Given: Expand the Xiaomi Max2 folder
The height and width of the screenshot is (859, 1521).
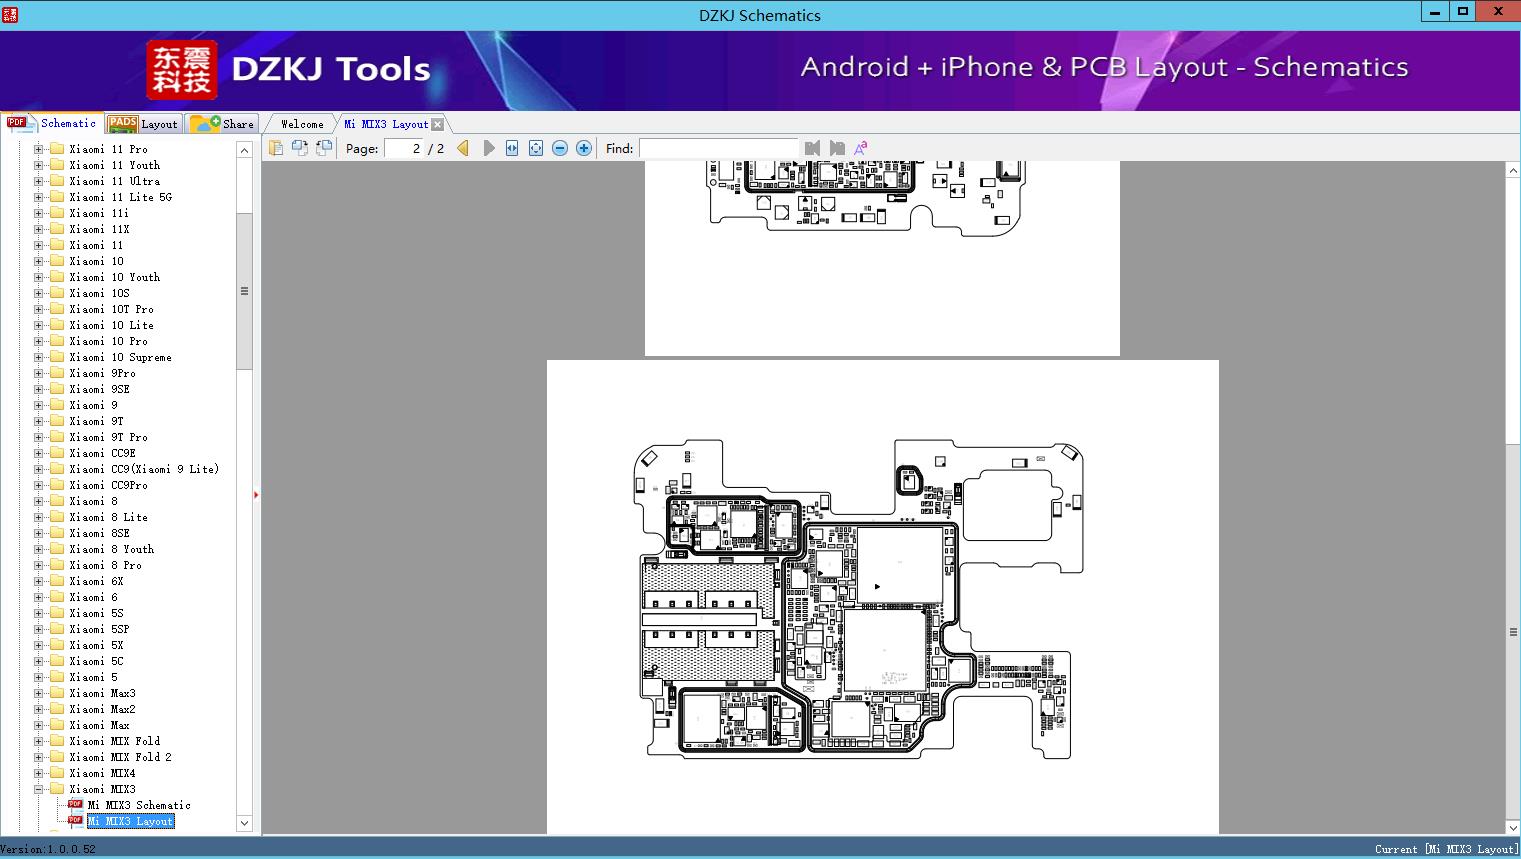Looking at the screenshot, I should tap(38, 709).
